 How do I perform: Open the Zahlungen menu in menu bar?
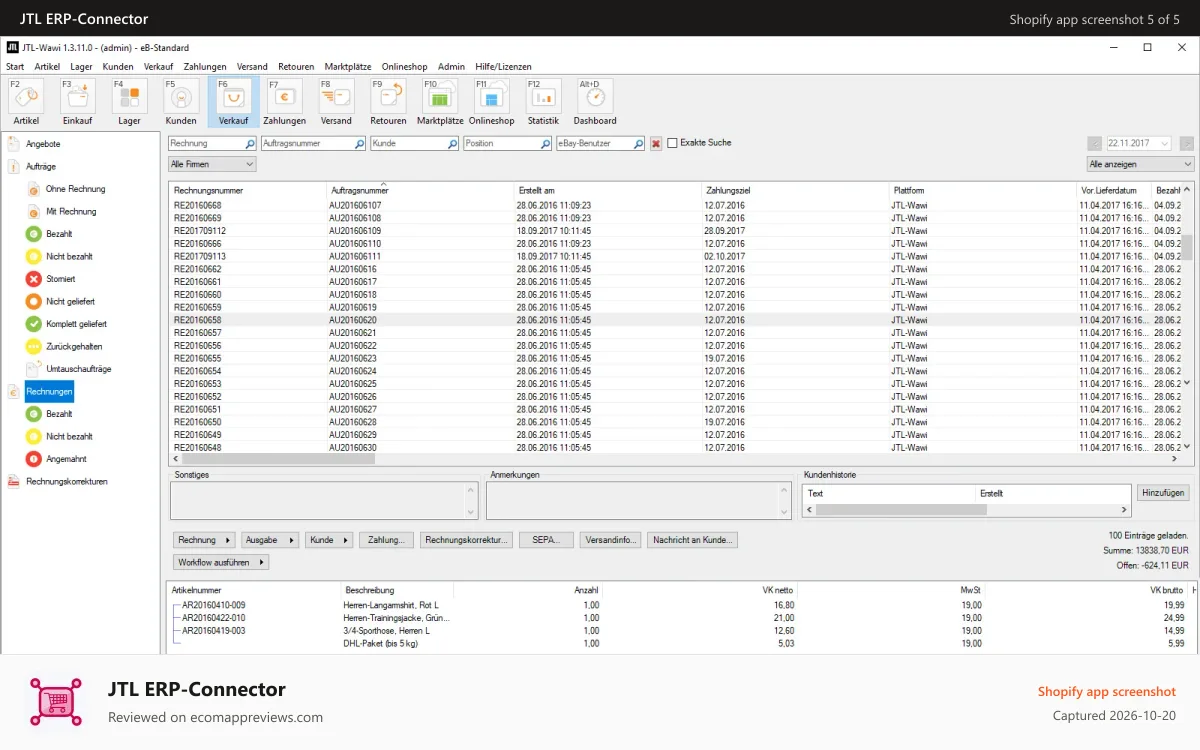click(205, 66)
